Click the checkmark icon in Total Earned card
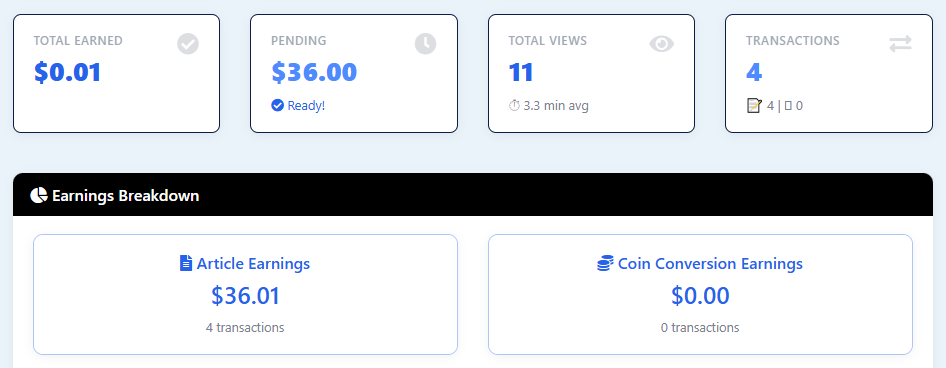The image size is (946, 368). (188, 44)
